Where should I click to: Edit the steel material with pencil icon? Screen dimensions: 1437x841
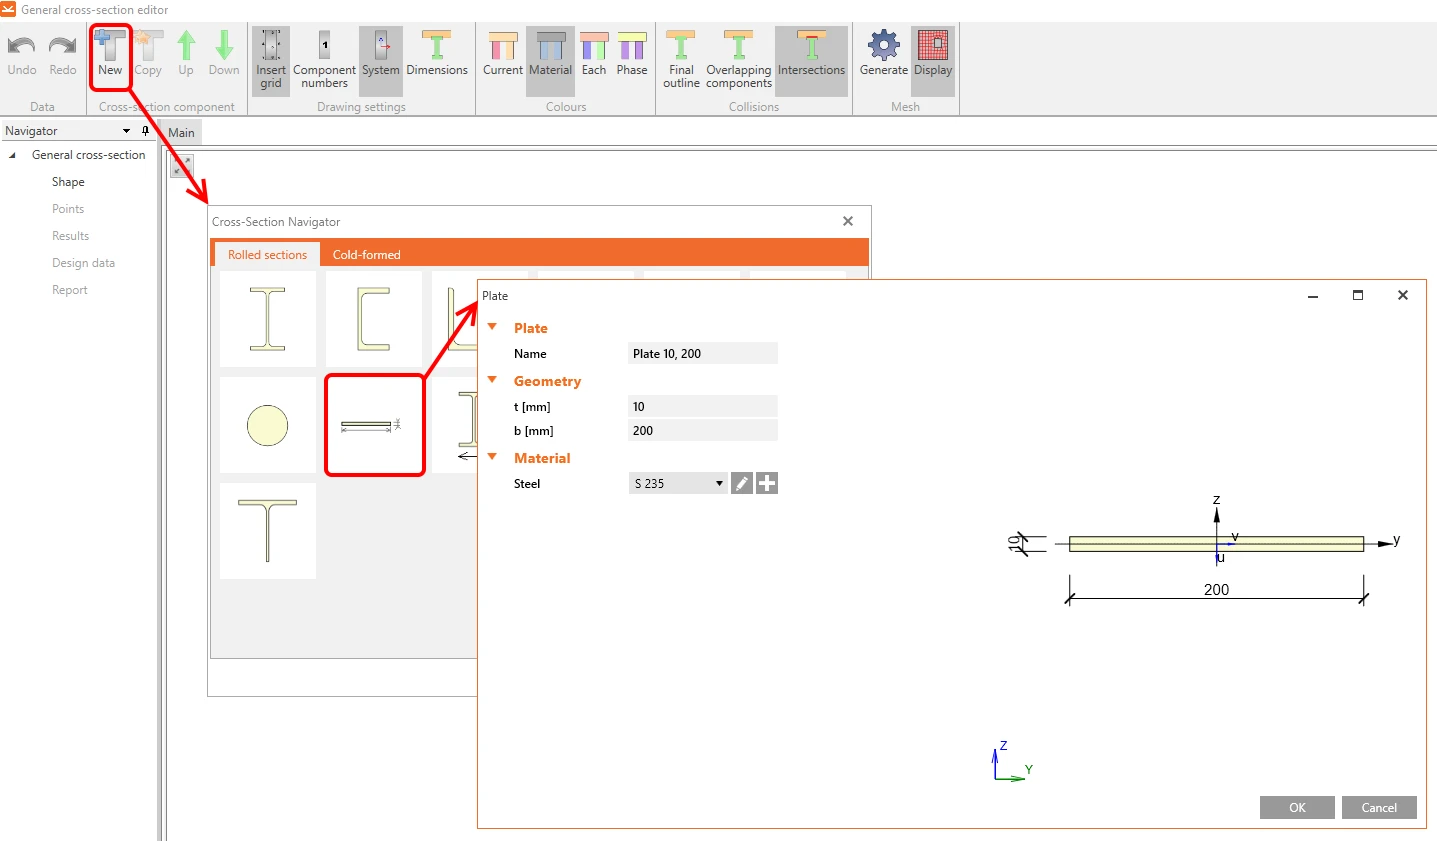pos(742,483)
